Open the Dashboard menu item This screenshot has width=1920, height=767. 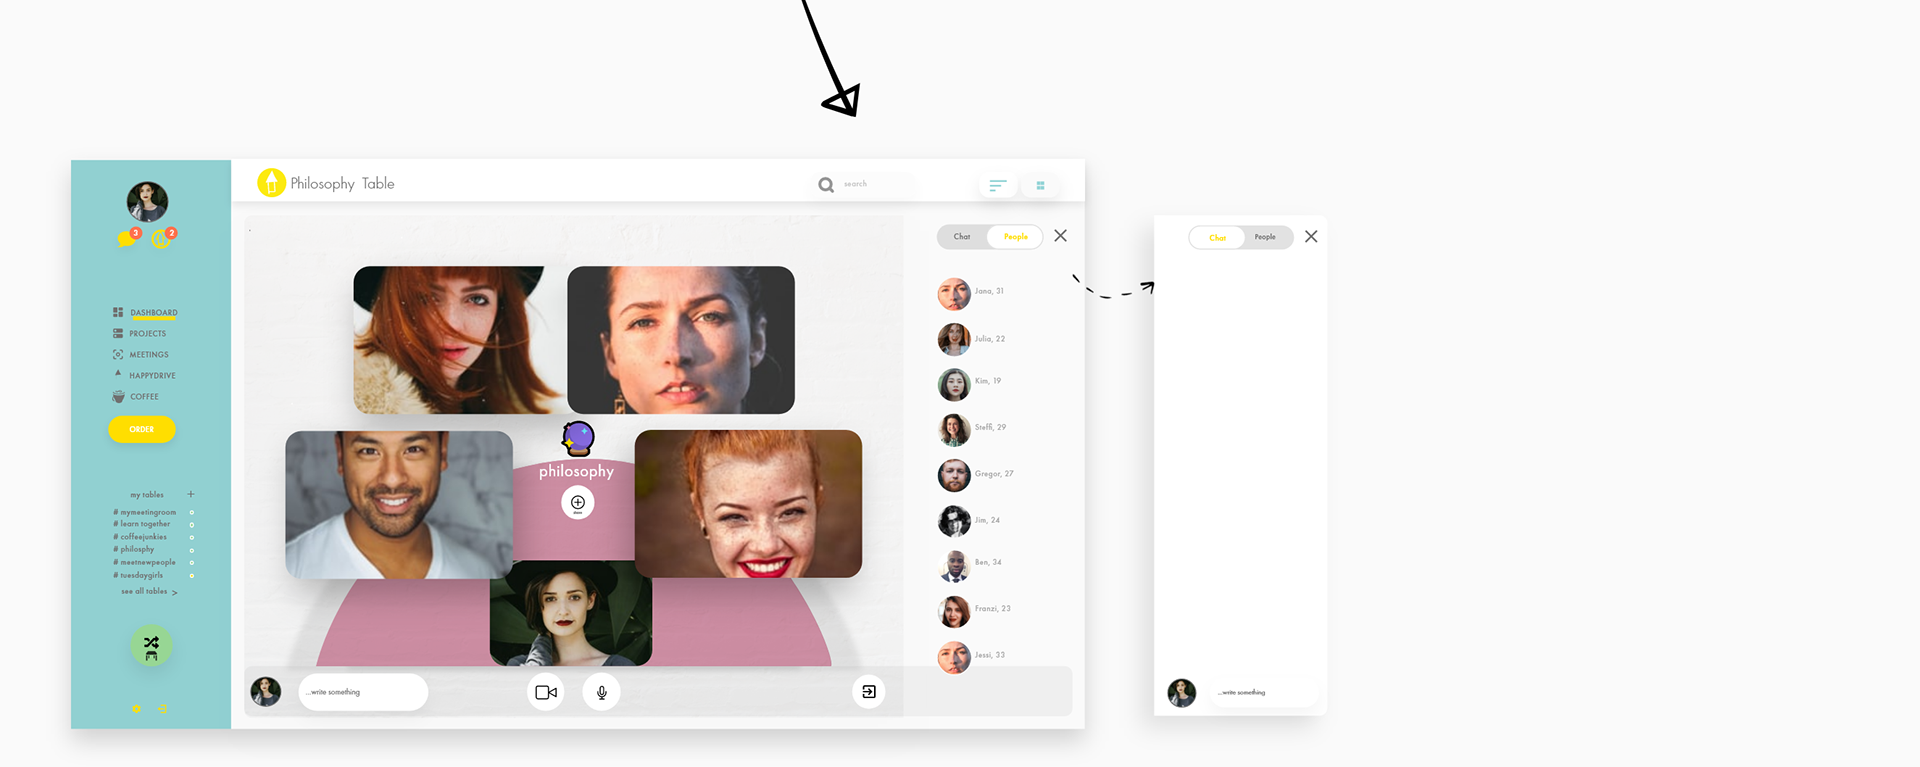(153, 313)
